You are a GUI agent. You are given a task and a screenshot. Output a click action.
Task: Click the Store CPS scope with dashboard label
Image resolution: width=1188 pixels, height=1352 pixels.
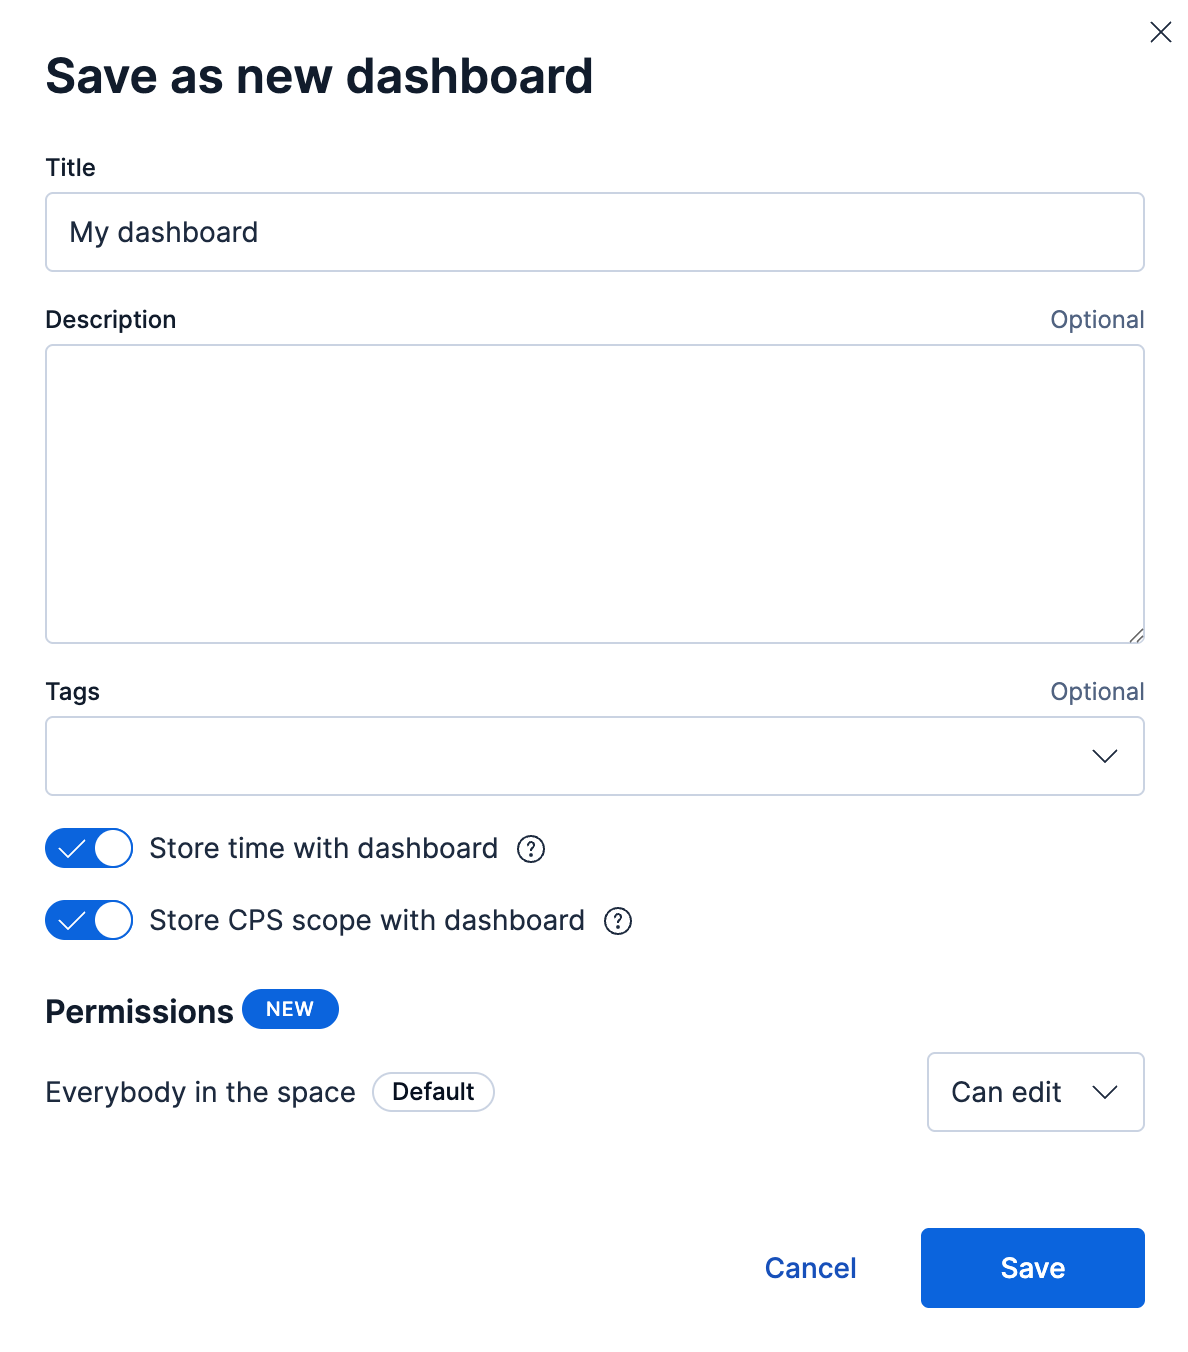point(367,921)
